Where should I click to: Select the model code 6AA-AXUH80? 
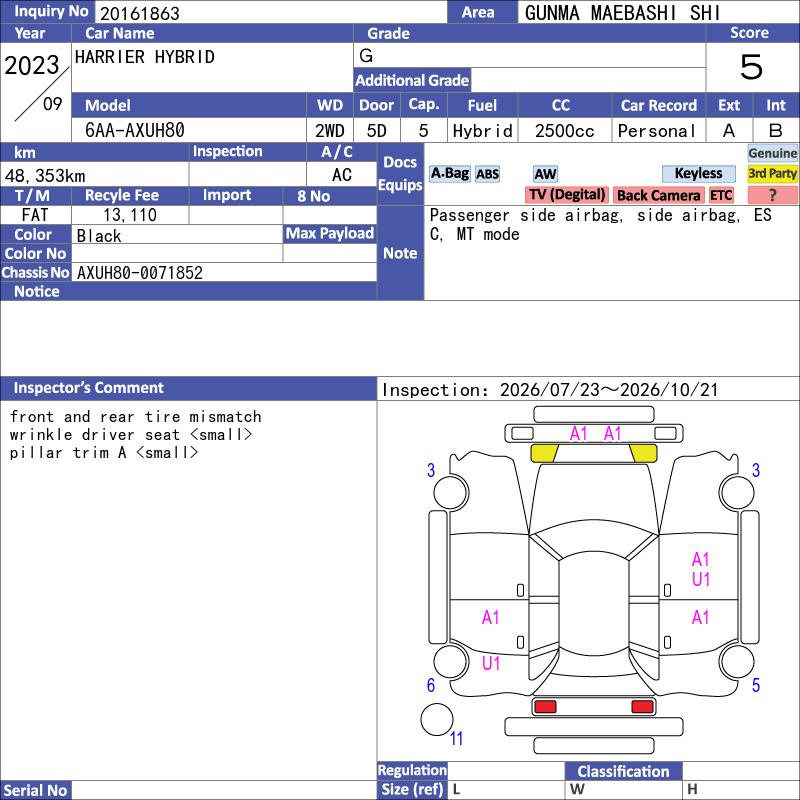[135, 131]
